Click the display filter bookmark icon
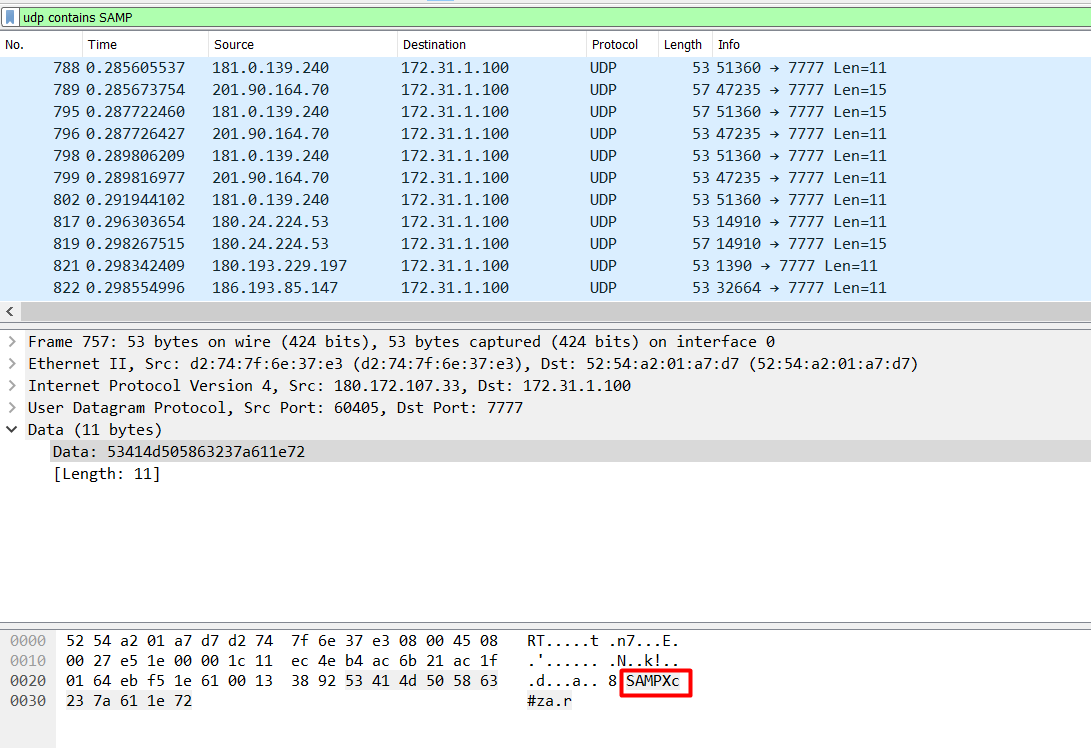Image resolution: width=1091 pixels, height=748 pixels. click(x=10, y=17)
